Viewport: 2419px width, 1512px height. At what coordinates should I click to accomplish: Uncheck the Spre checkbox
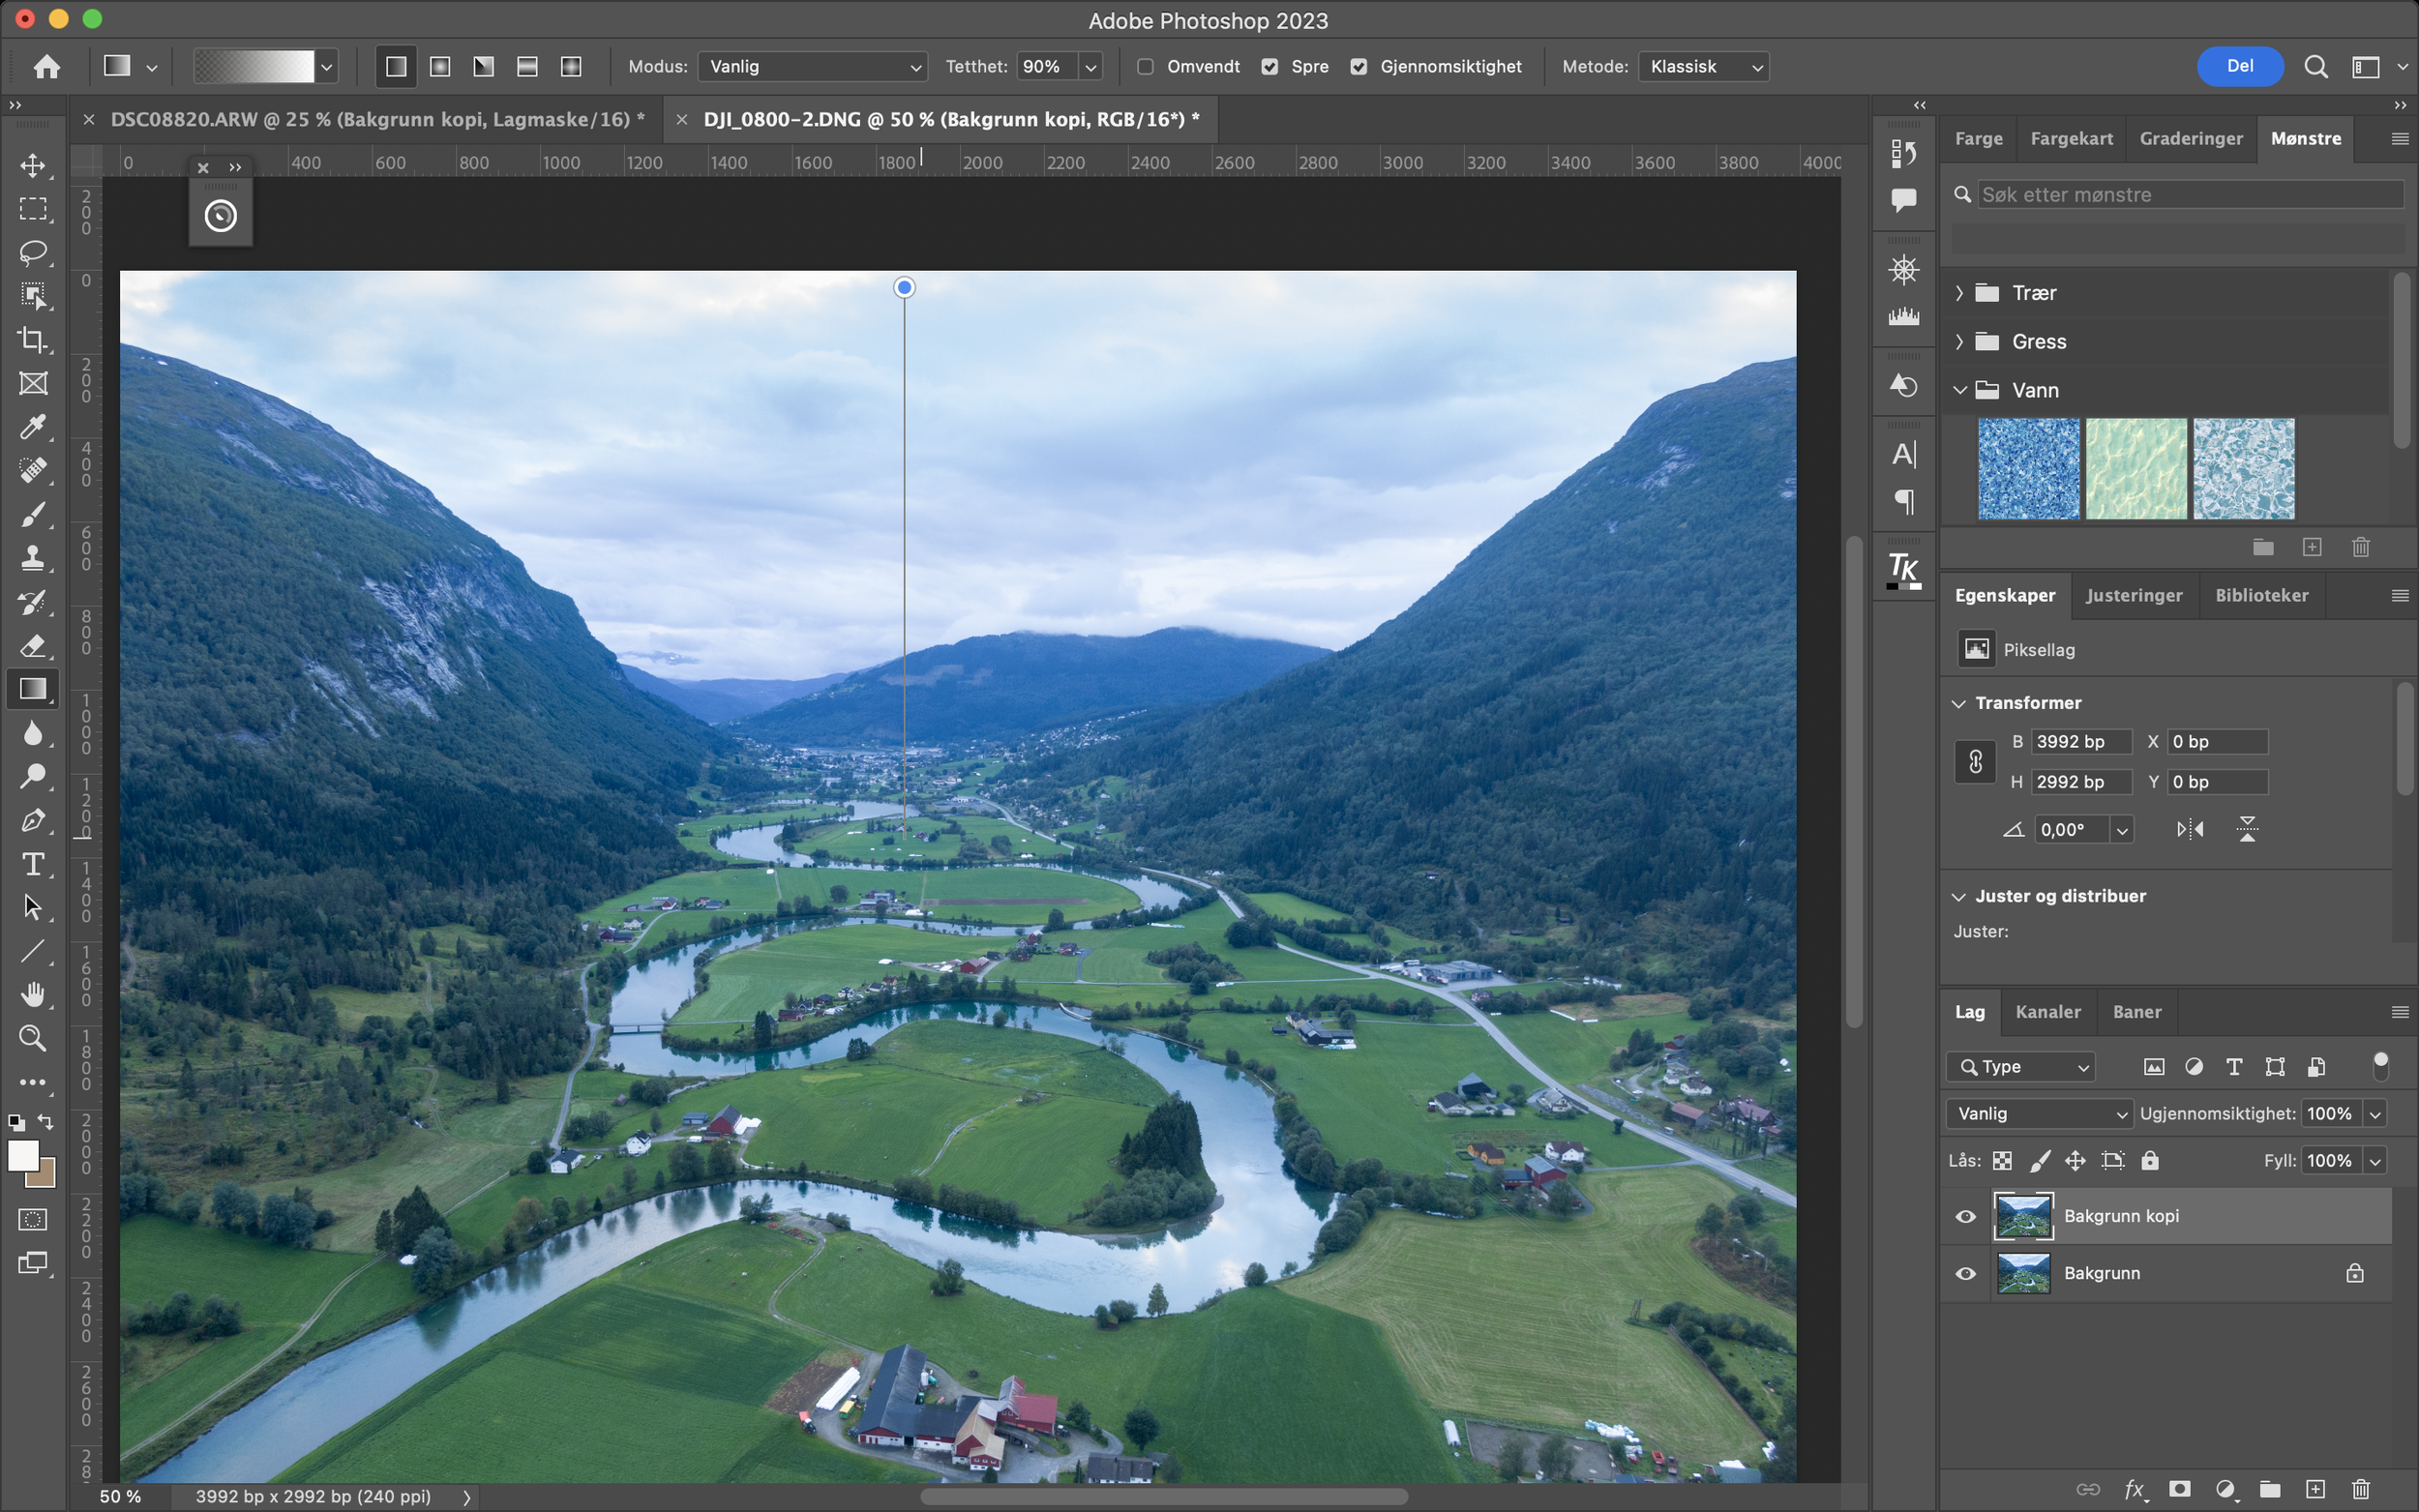(1270, 67)
